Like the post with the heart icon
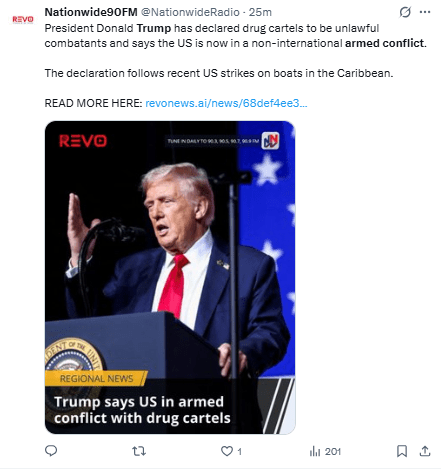 coord(227,451)
